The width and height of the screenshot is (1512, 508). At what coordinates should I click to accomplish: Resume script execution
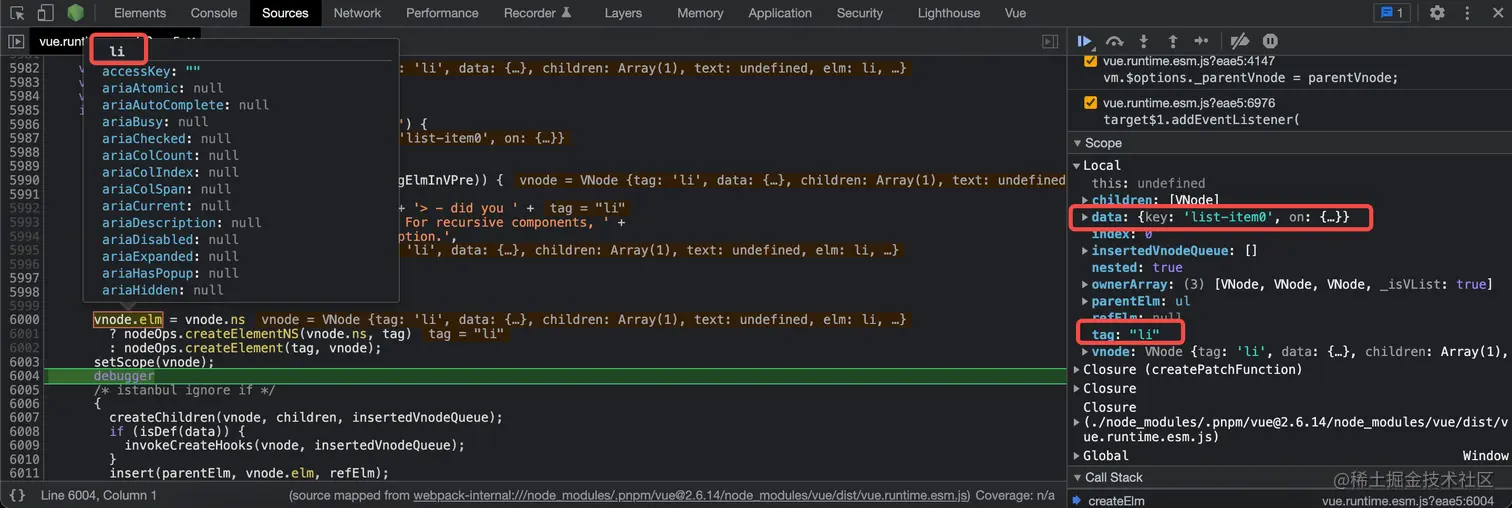point(1085,41)
